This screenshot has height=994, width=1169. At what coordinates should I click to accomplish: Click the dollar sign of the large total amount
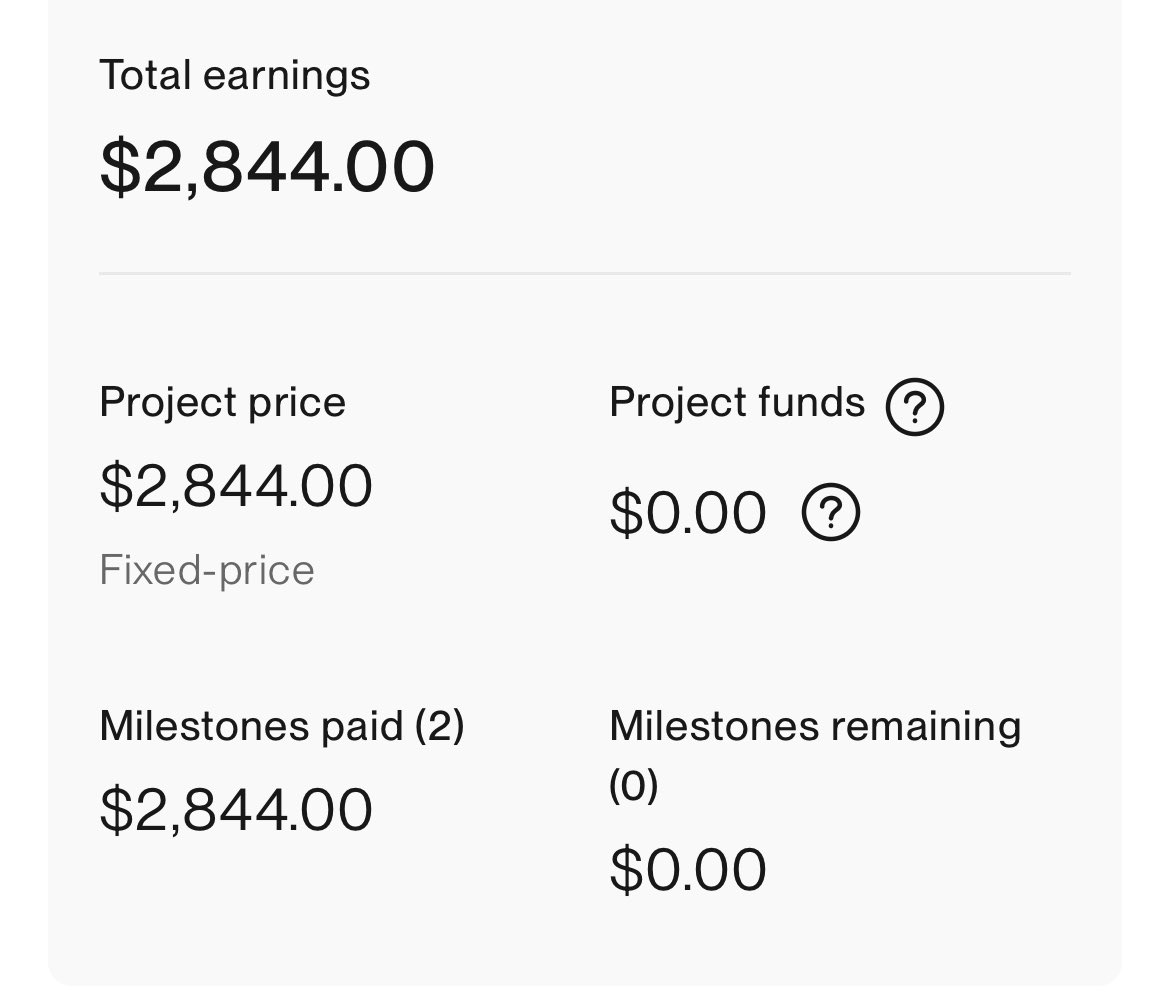coord(117,167)
